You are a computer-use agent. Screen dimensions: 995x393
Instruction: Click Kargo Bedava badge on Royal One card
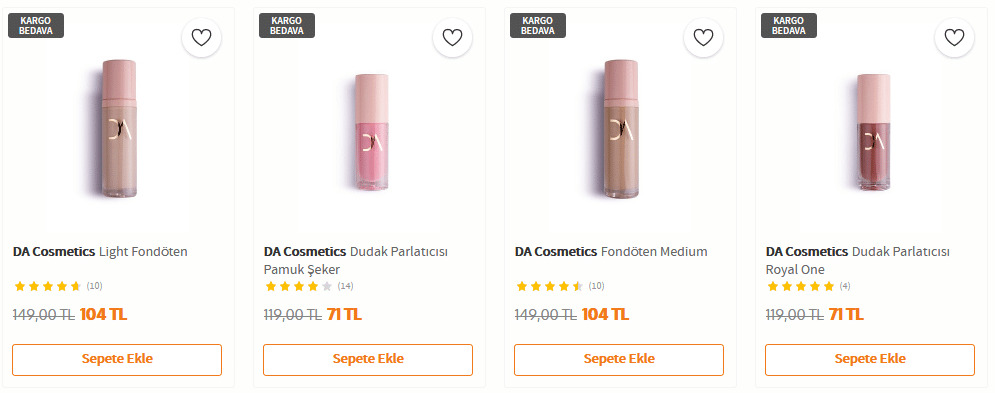789,25
